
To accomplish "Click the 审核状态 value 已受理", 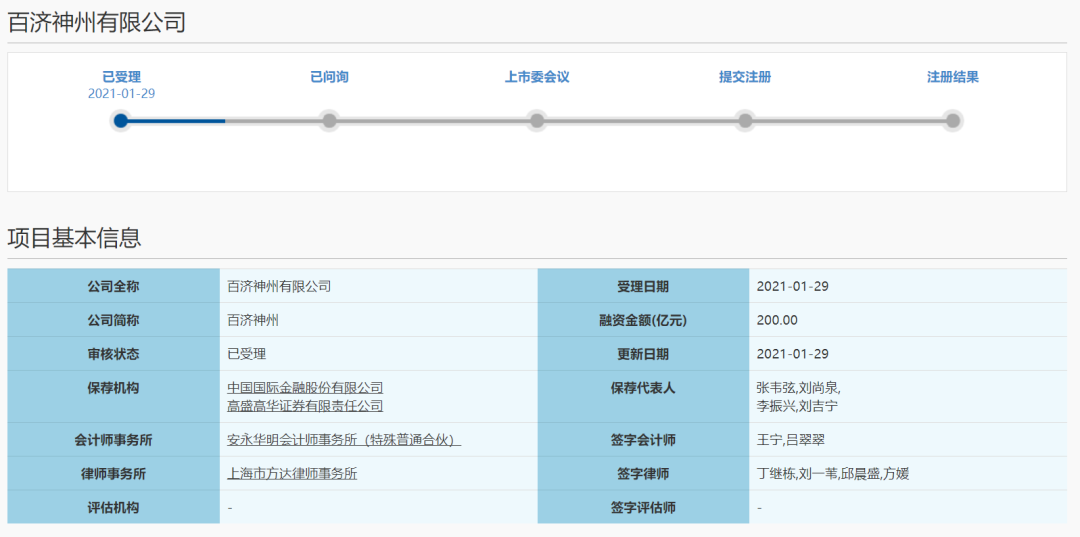I will (x=247, y=355).
